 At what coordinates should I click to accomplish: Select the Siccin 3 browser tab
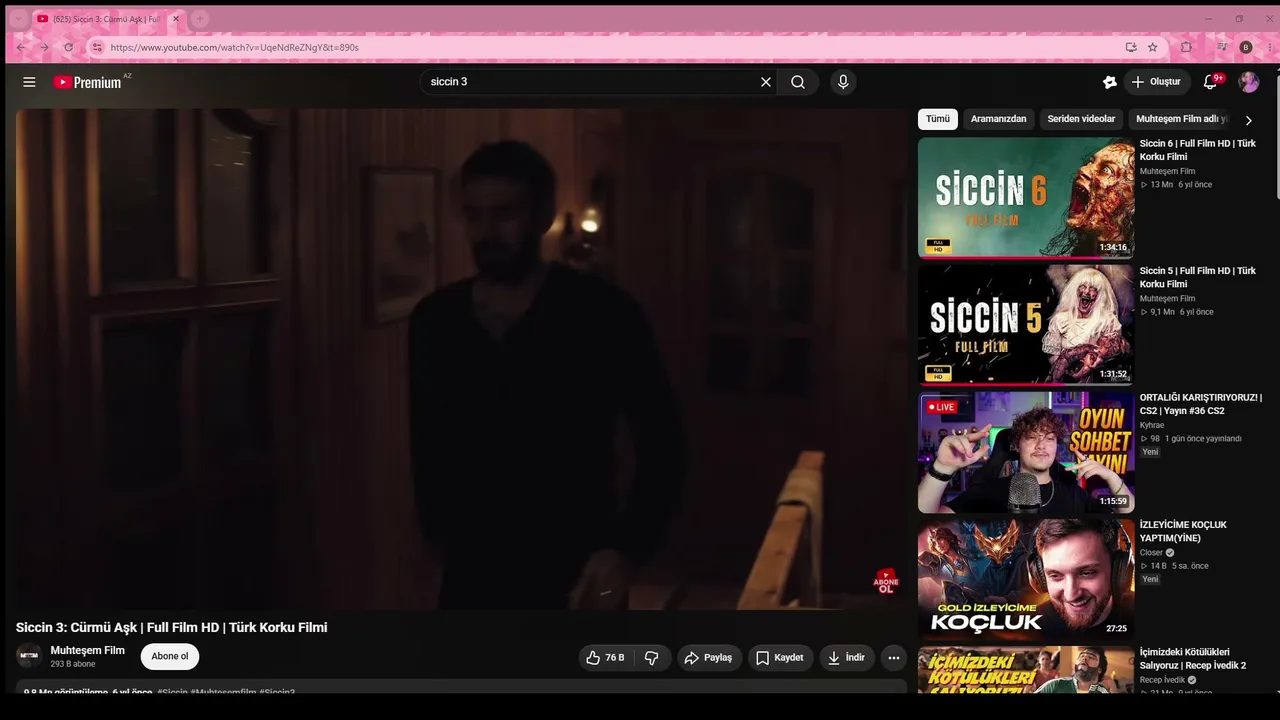point(108,19)
